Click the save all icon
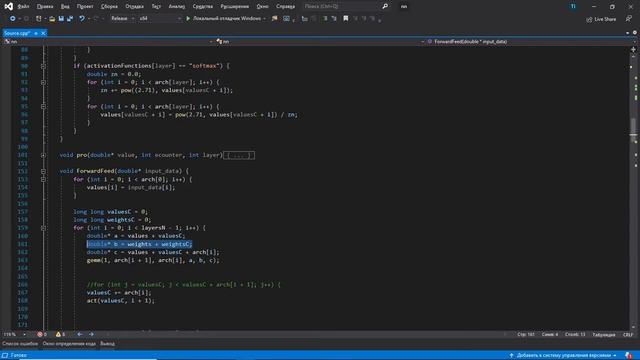The width and height of the screenshot is (640, 360). tap(70, 18)
